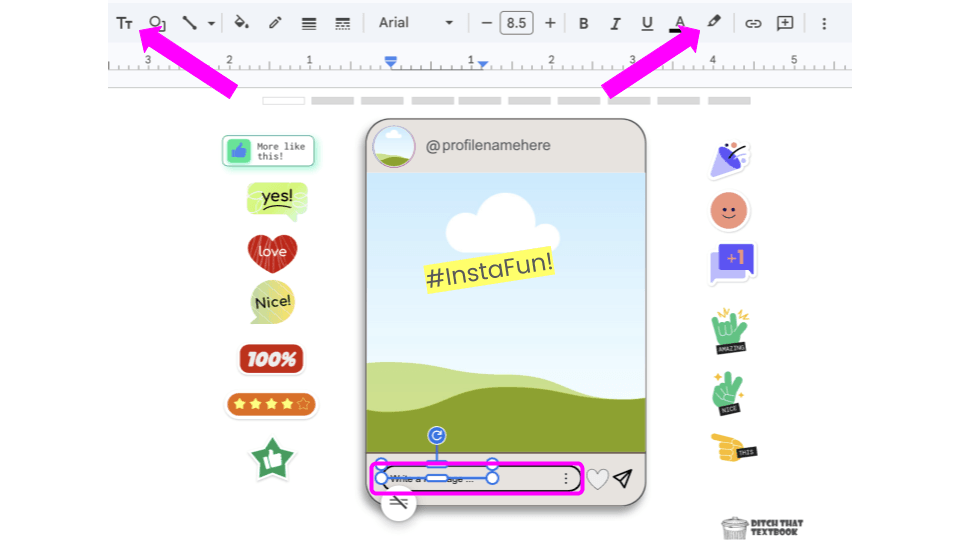This screenshot has height=540, width=960.
Task: Select the peace sign NICE sticker
Action: (728, 394)
